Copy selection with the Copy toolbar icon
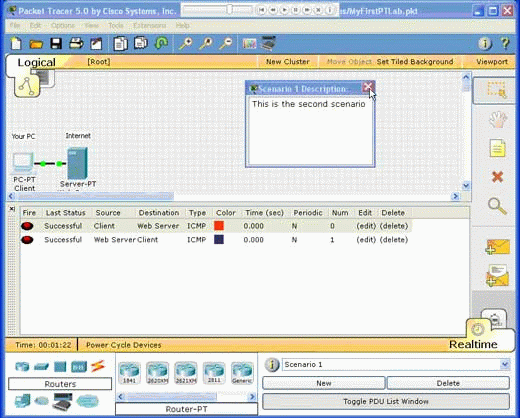The width and height of the screenshot is (520, 418). click(x=120, y=44)
